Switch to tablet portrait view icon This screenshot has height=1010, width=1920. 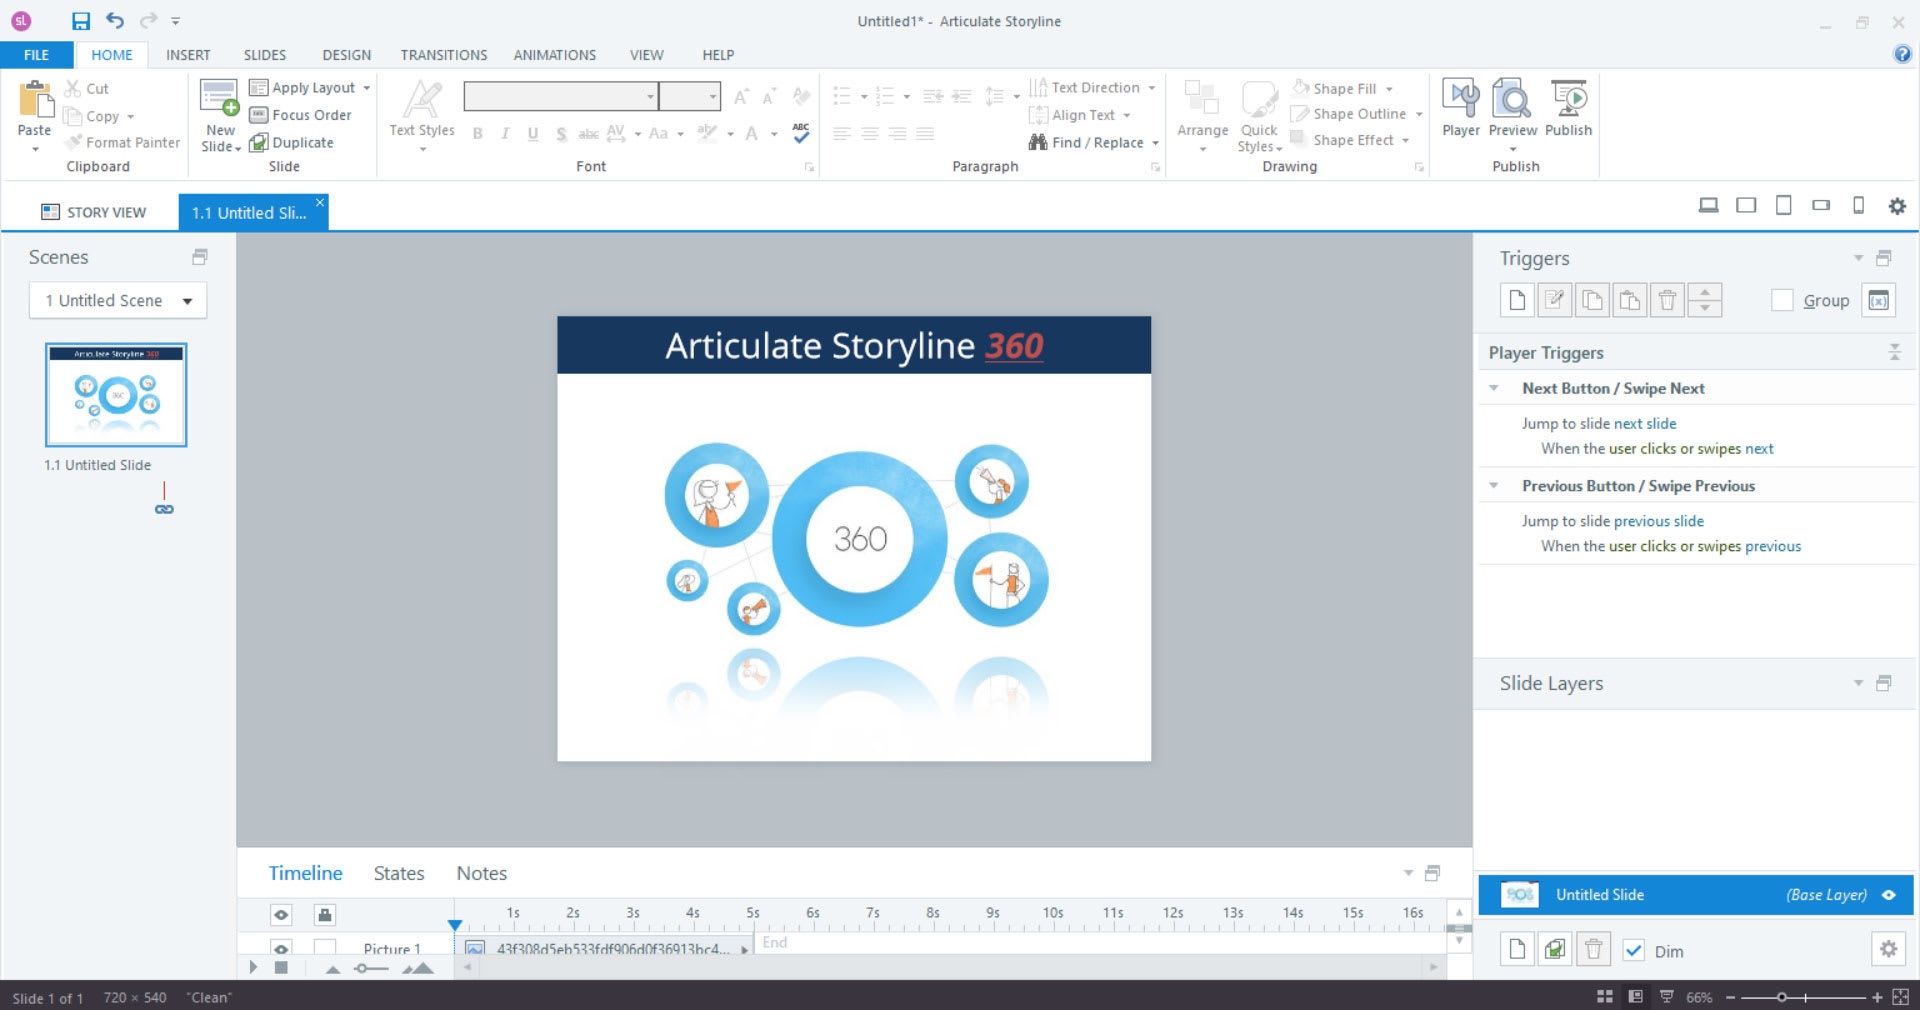pos(1783,206)
